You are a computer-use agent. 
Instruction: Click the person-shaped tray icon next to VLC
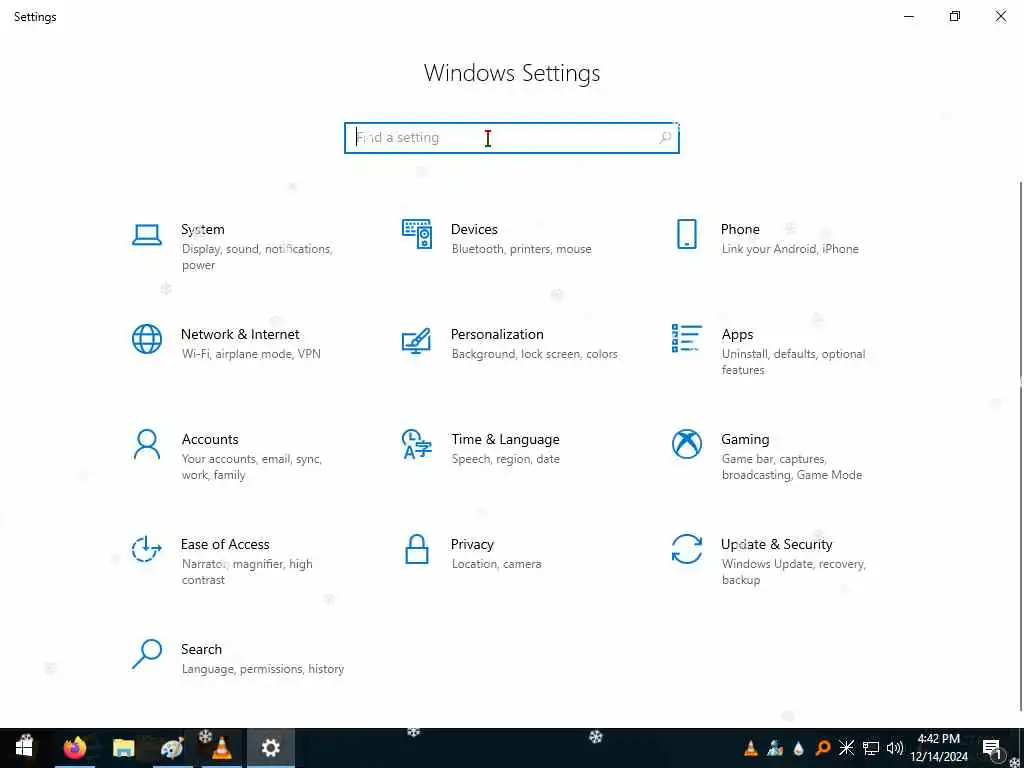775,748
